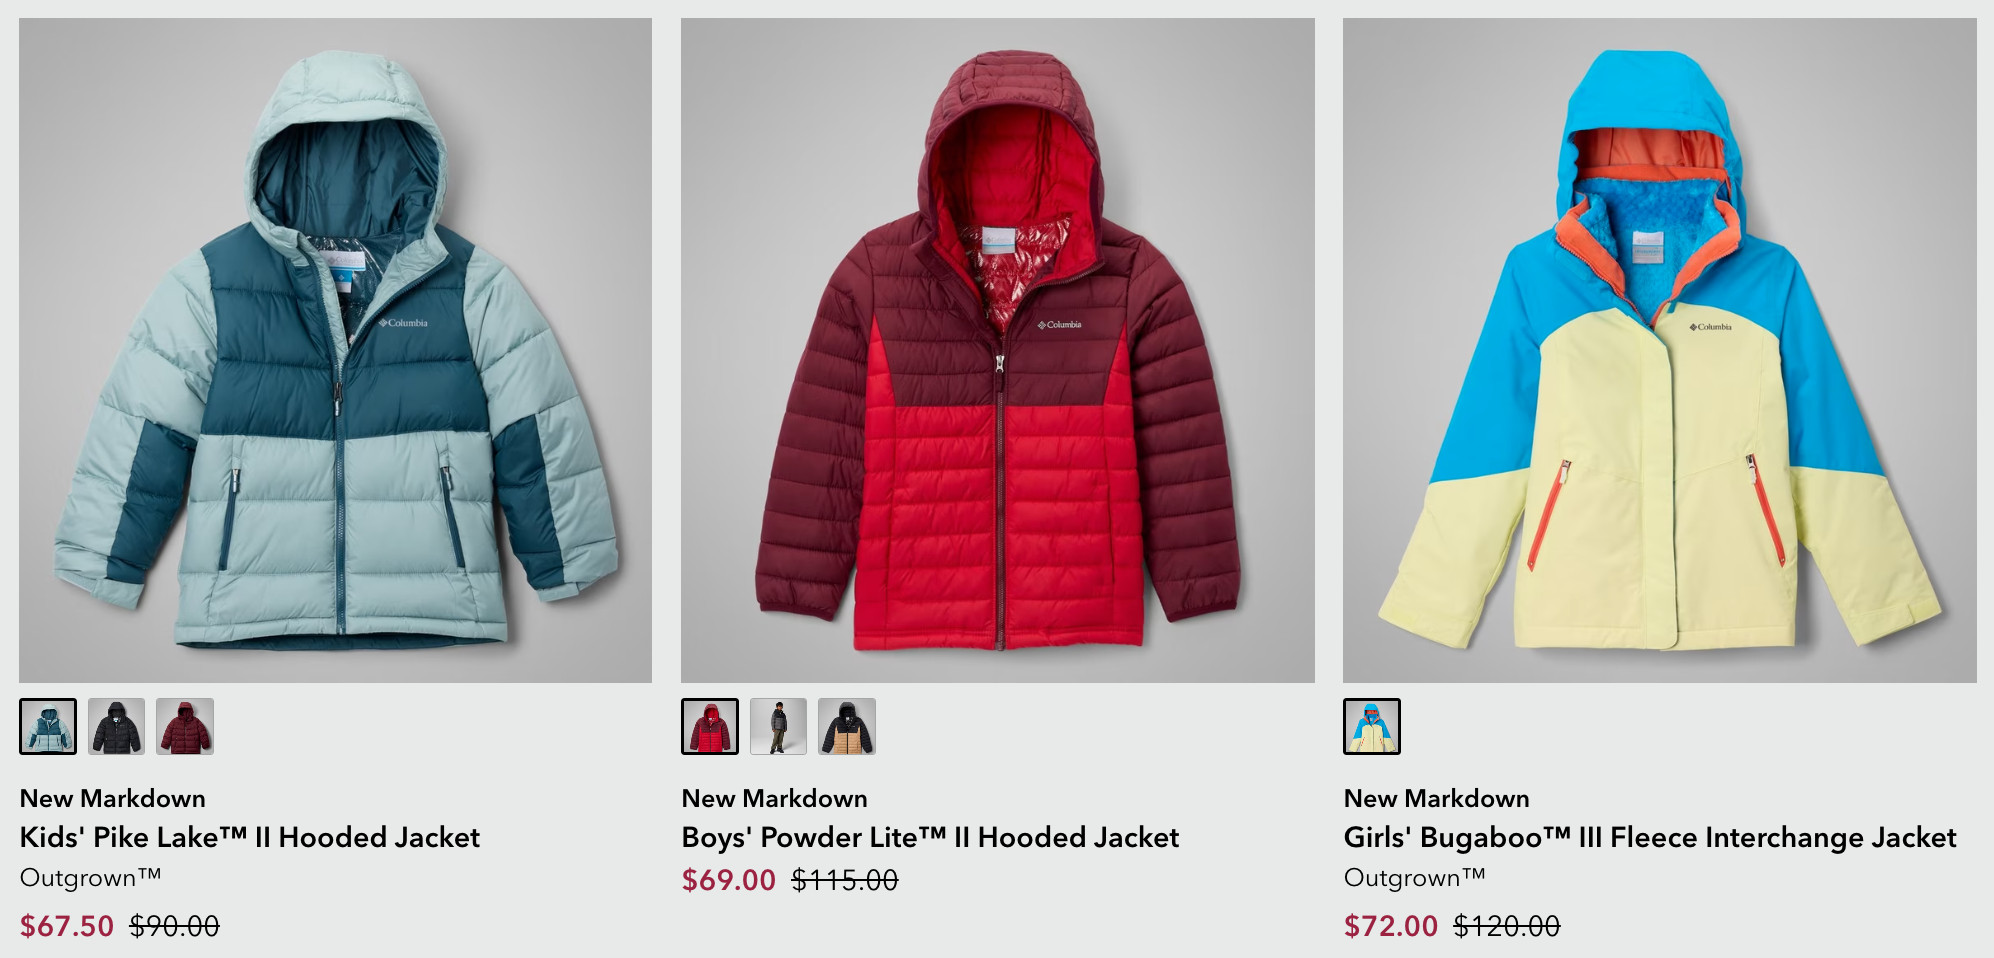Click the blue and yellow Bugaboo jacket image
Screen dimensions: 1994x958
point(1660,350)
